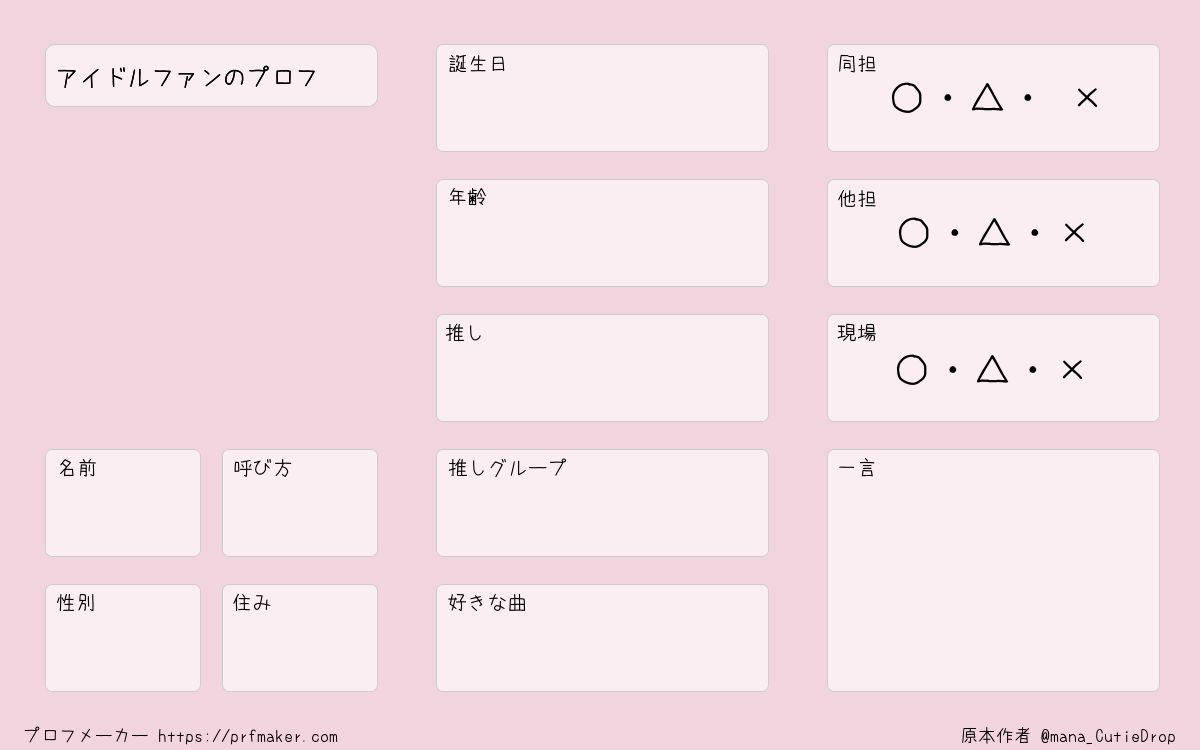Click inside the 名前 box
Image resolution: width=1200 pixels, height=750 pixels.
click(123, 503)
